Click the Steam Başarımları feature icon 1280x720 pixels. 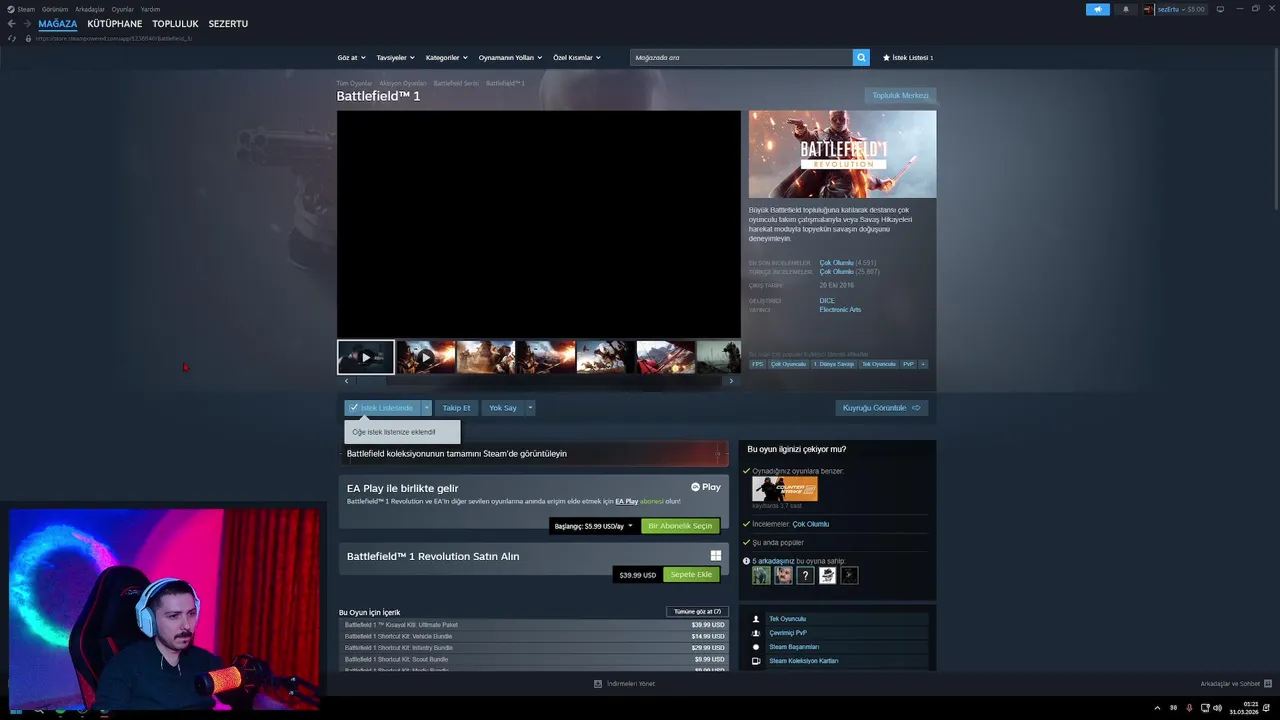tap(756, 647)
